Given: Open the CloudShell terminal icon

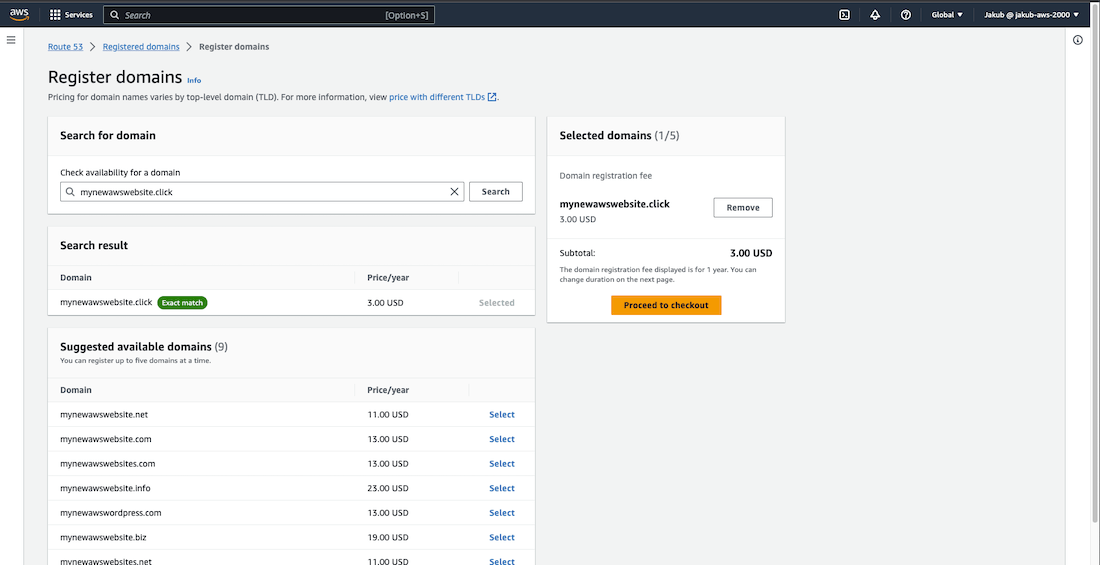Looking at the screenshot, I should point(845,15).
